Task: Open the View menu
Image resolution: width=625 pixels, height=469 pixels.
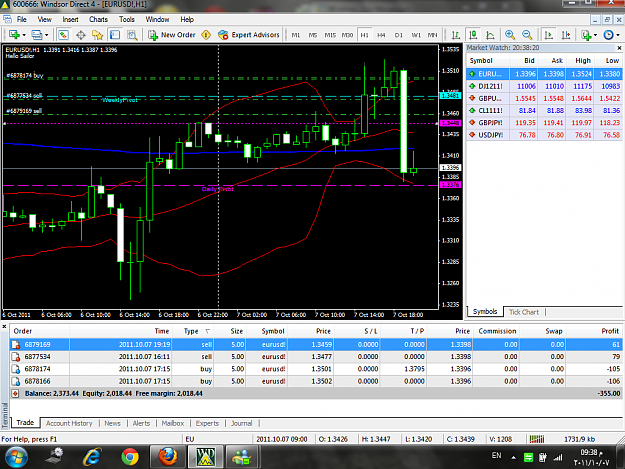Action: tap(44, 20)
